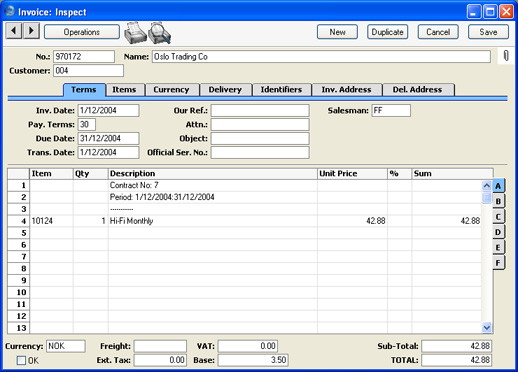This screenshot has height=372, width=518.
Task: Click the Period 1/12/2004:31/12/2004 description
Action: [162, 197]
